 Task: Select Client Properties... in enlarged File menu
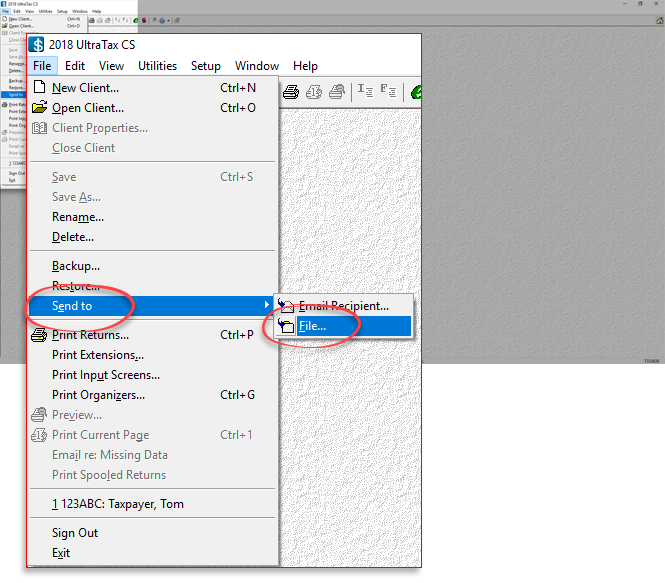click(153, 128)
